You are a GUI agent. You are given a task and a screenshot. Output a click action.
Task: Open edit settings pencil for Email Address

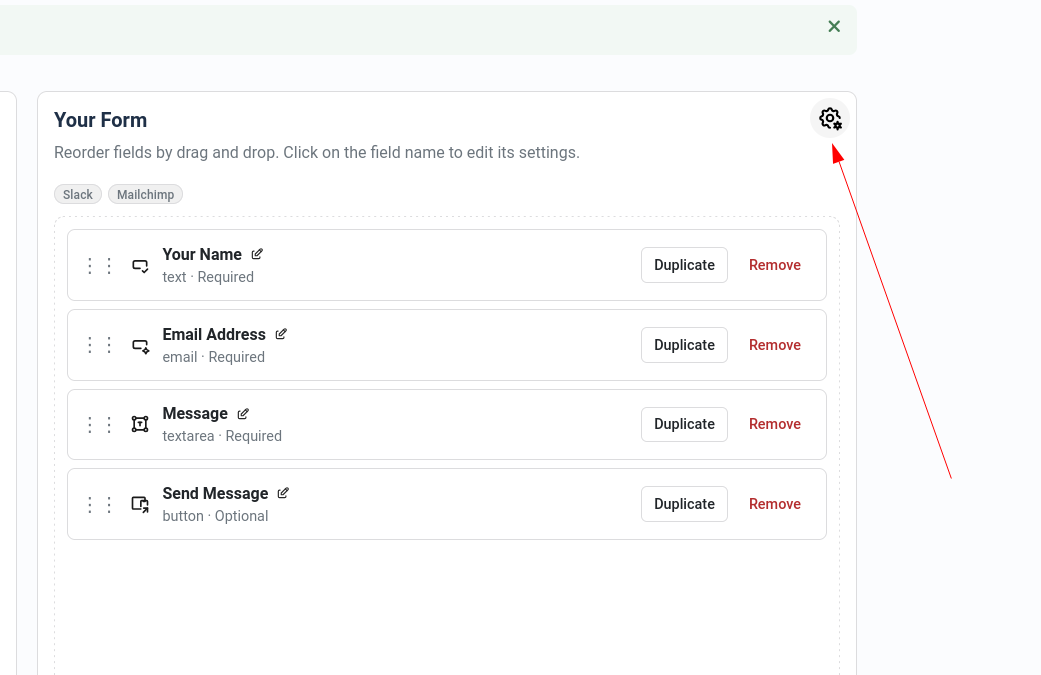click(x=280, y=333)
